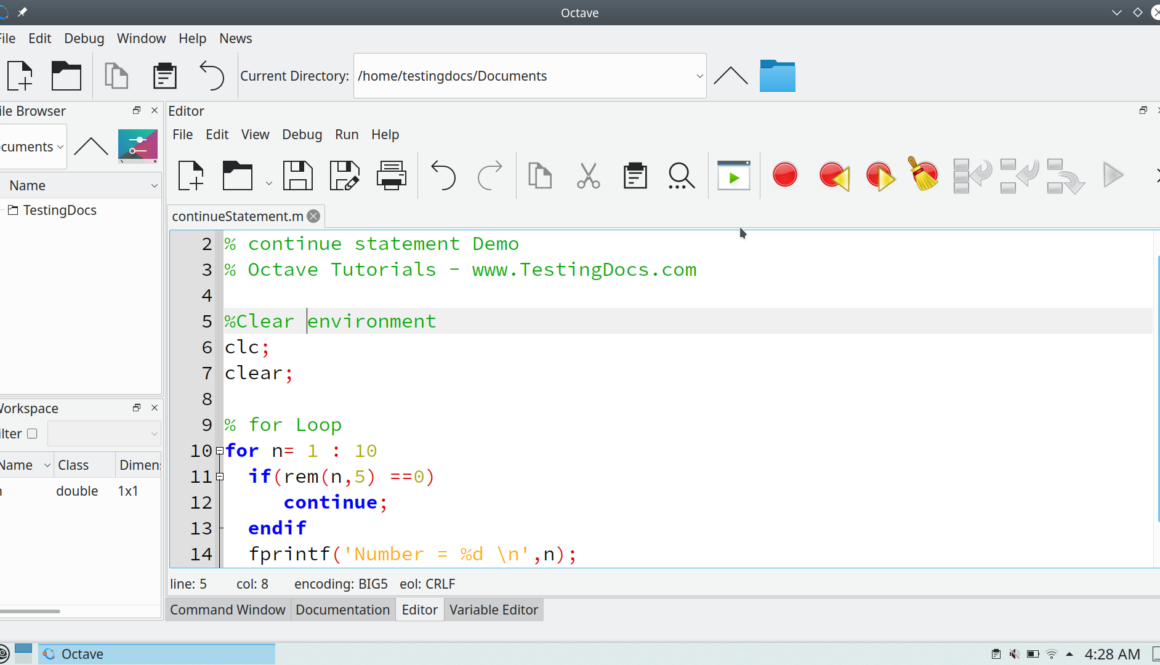This screenshot has width=1160, height=665.
Task: Open the Editor Run menu
Action: [346, 135]
